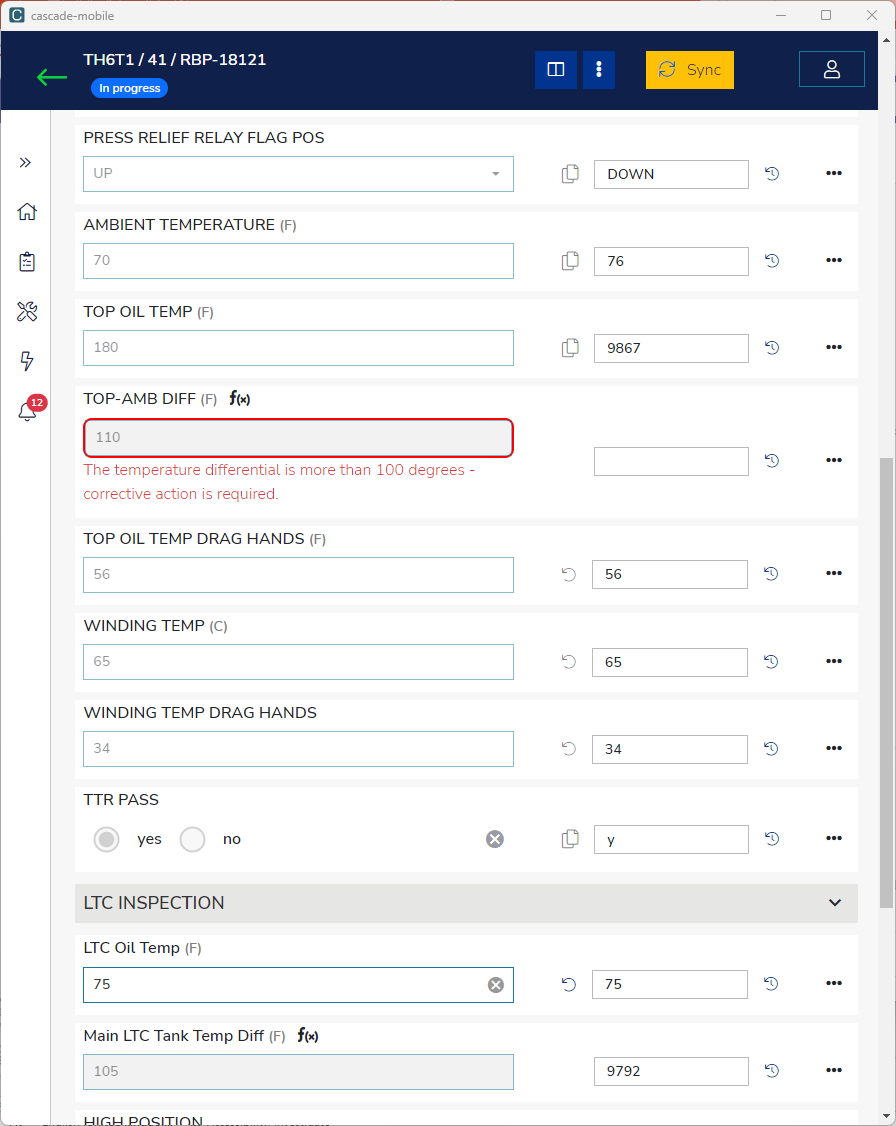Collapse the LTC INSPECTION section
This screenshot has width=896, height=1126.
click(x=834, y=901)
